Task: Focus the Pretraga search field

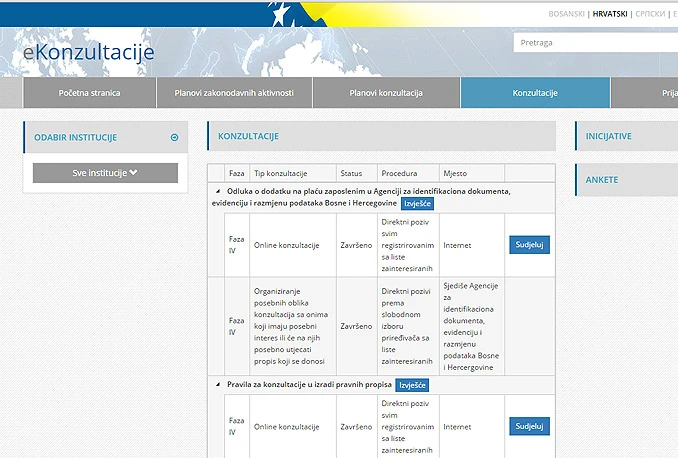Action: coord(596,43)
